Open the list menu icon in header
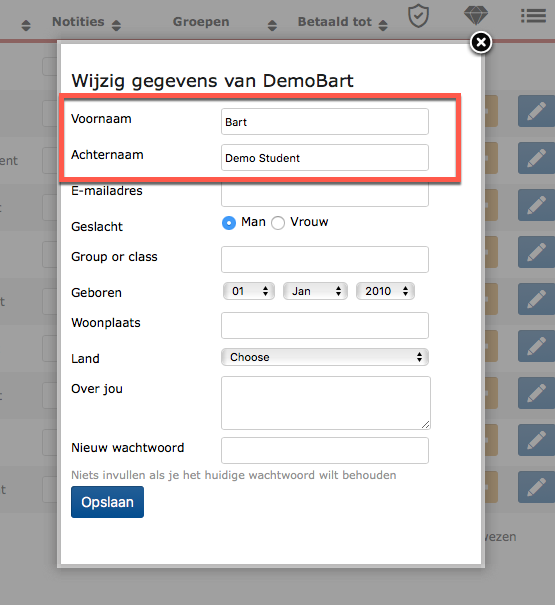 click(x=533, y=16)
